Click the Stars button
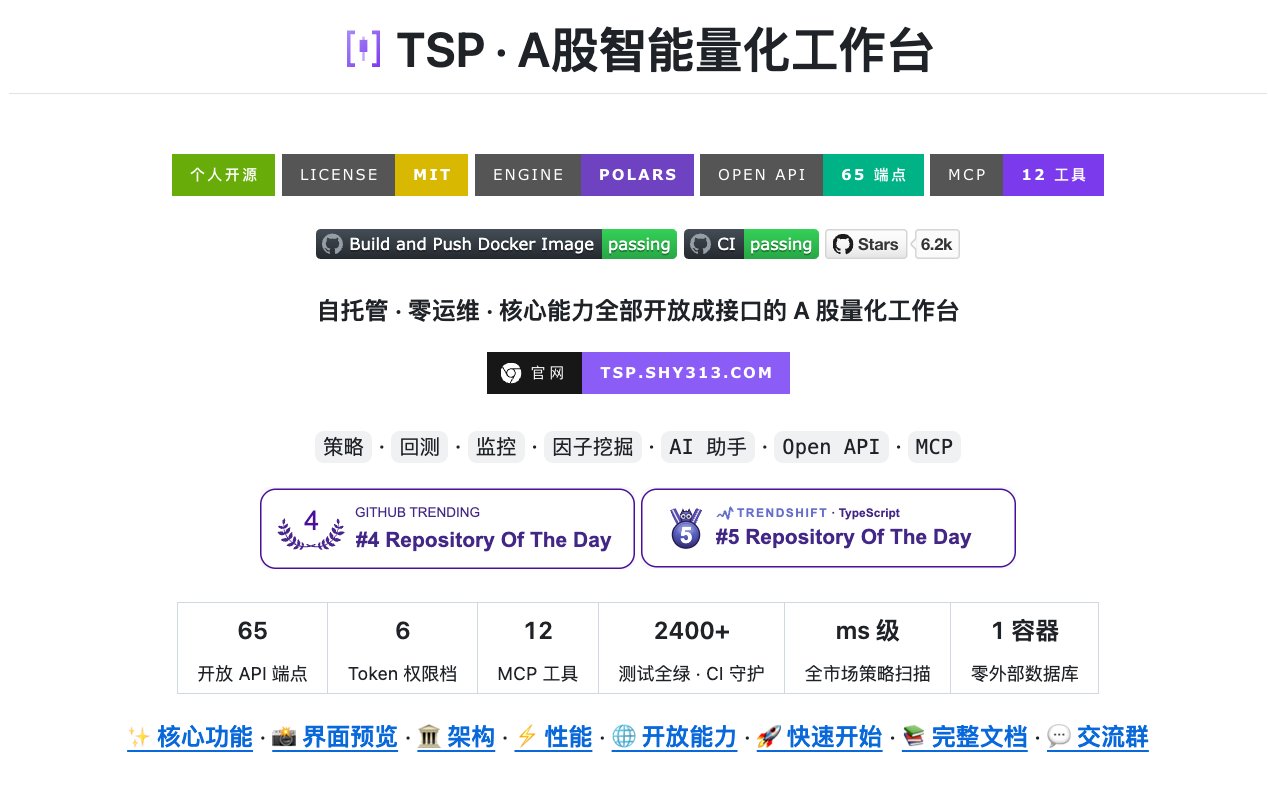 [x=866, y=244]
